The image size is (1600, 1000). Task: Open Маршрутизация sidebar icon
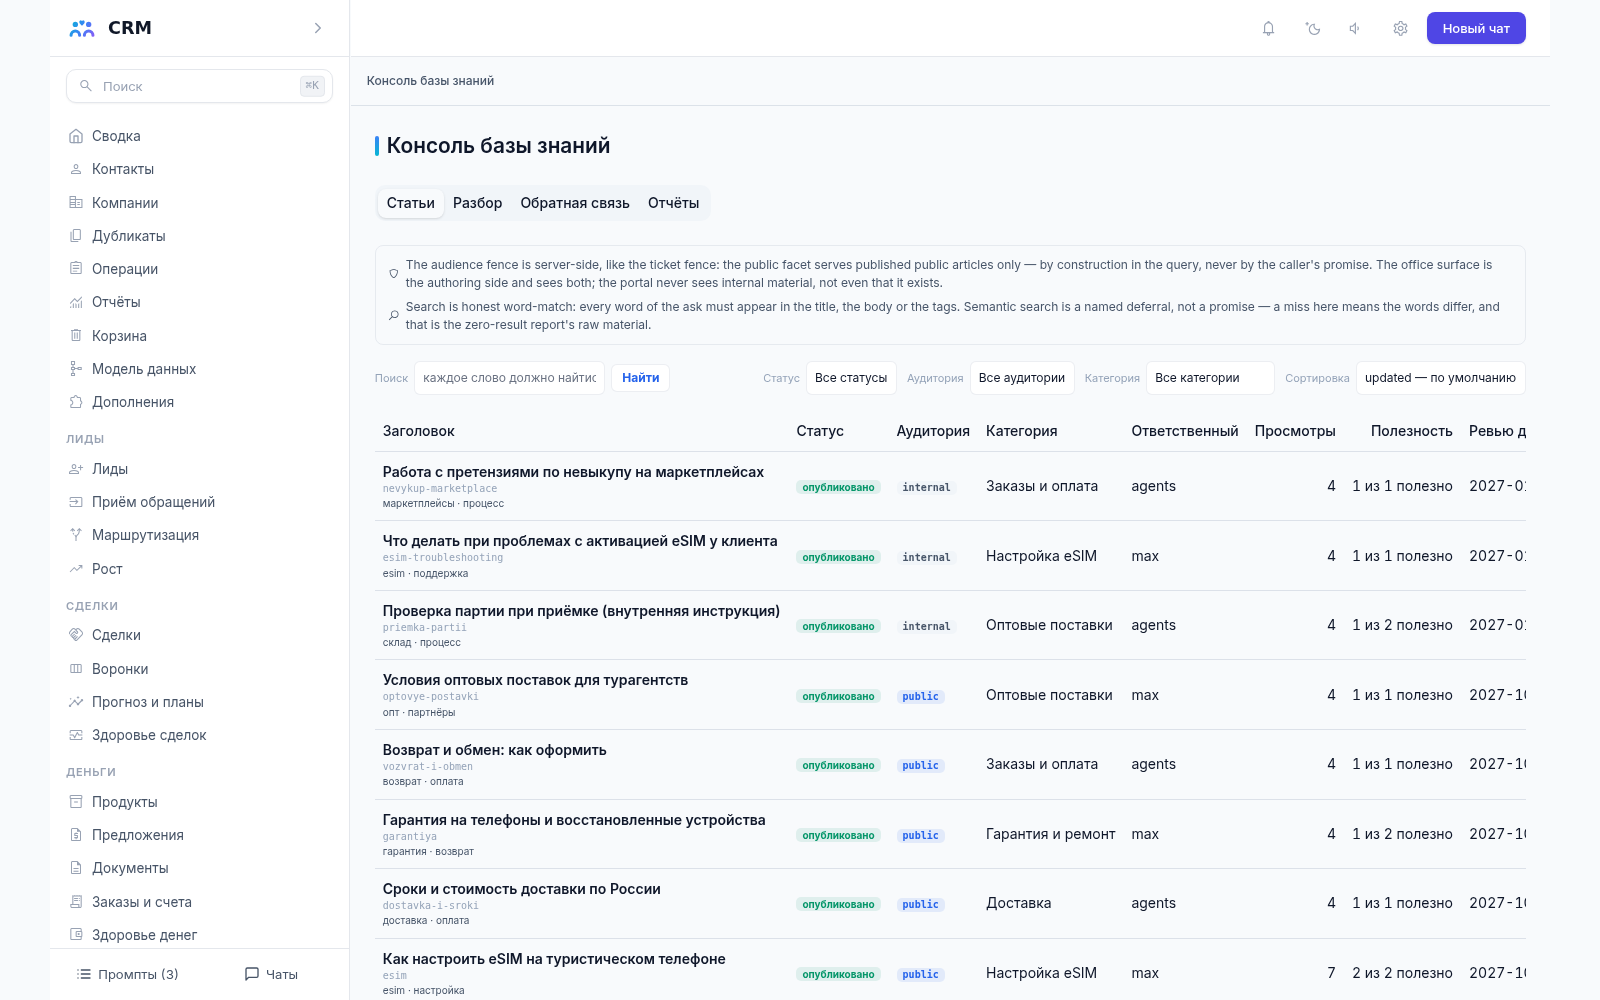(x=76, y=535)
